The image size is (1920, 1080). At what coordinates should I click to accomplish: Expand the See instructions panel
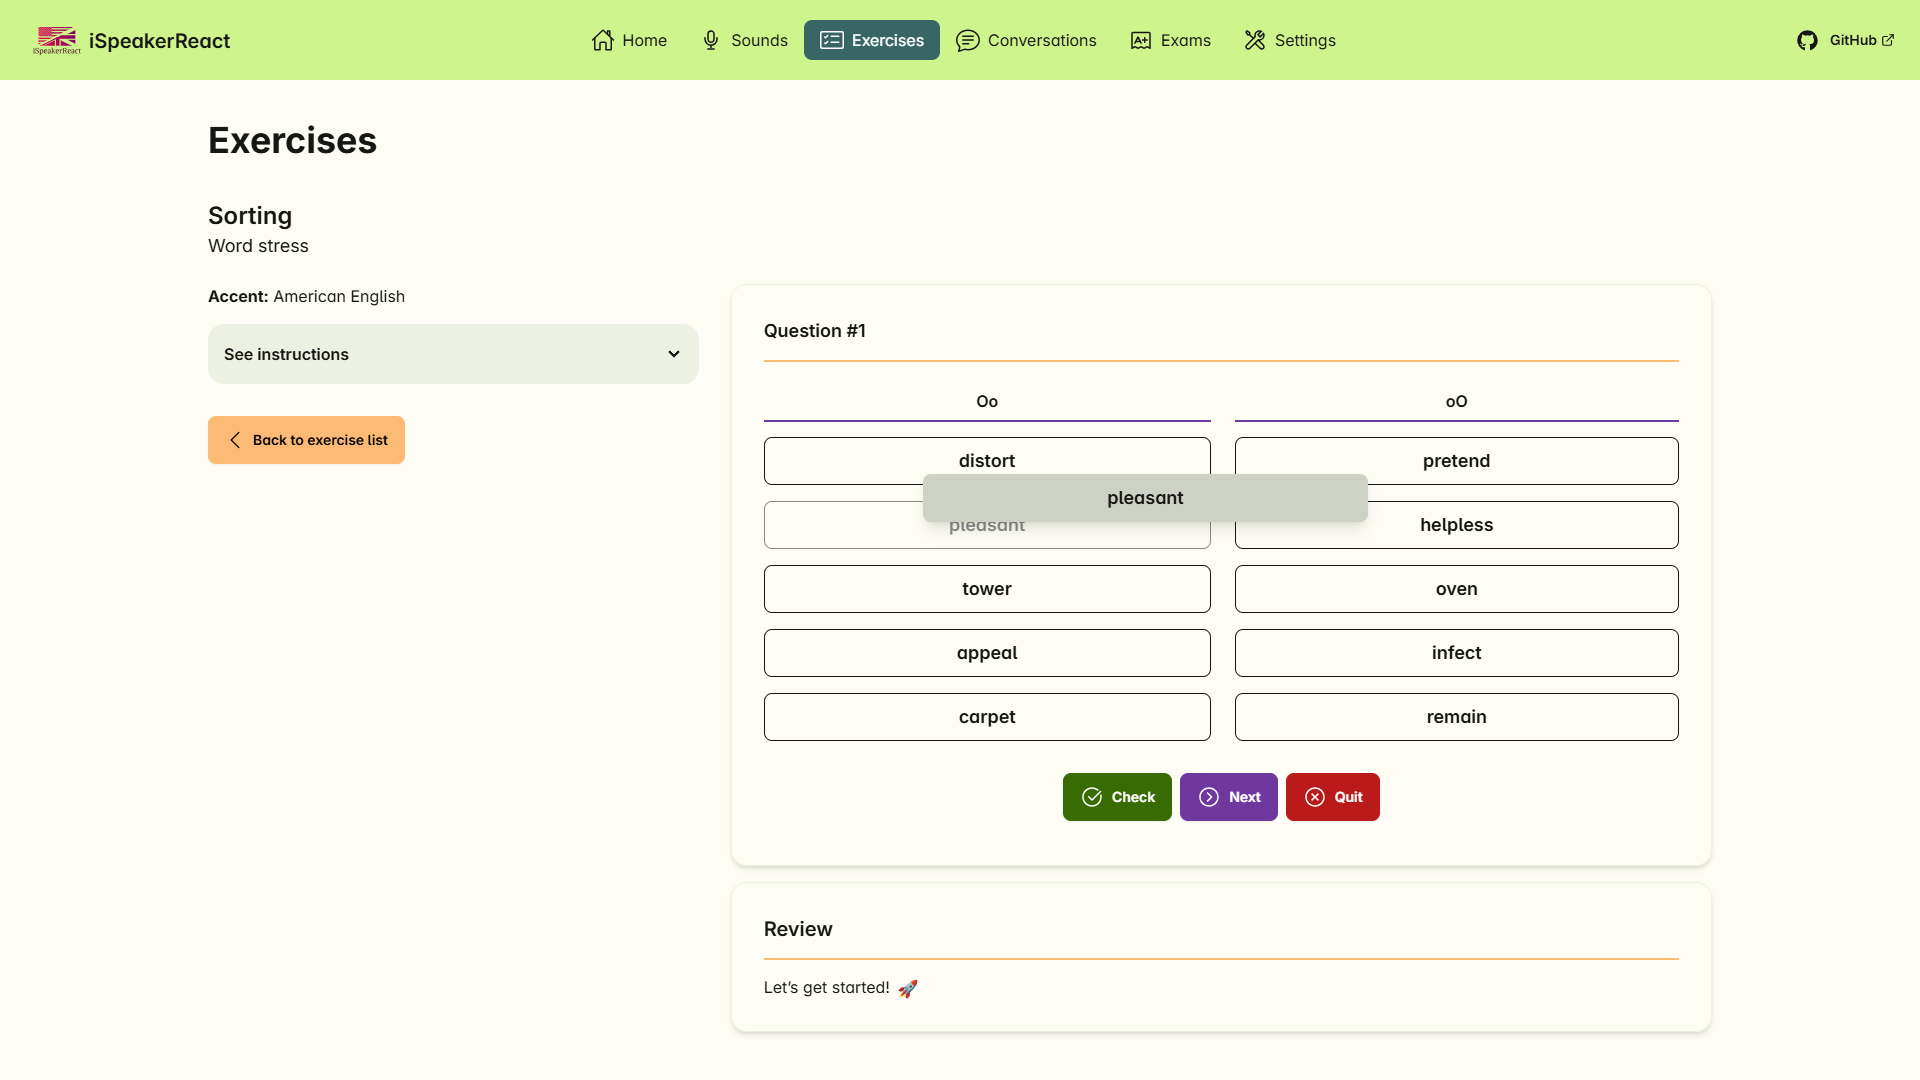tap(452, 354)
